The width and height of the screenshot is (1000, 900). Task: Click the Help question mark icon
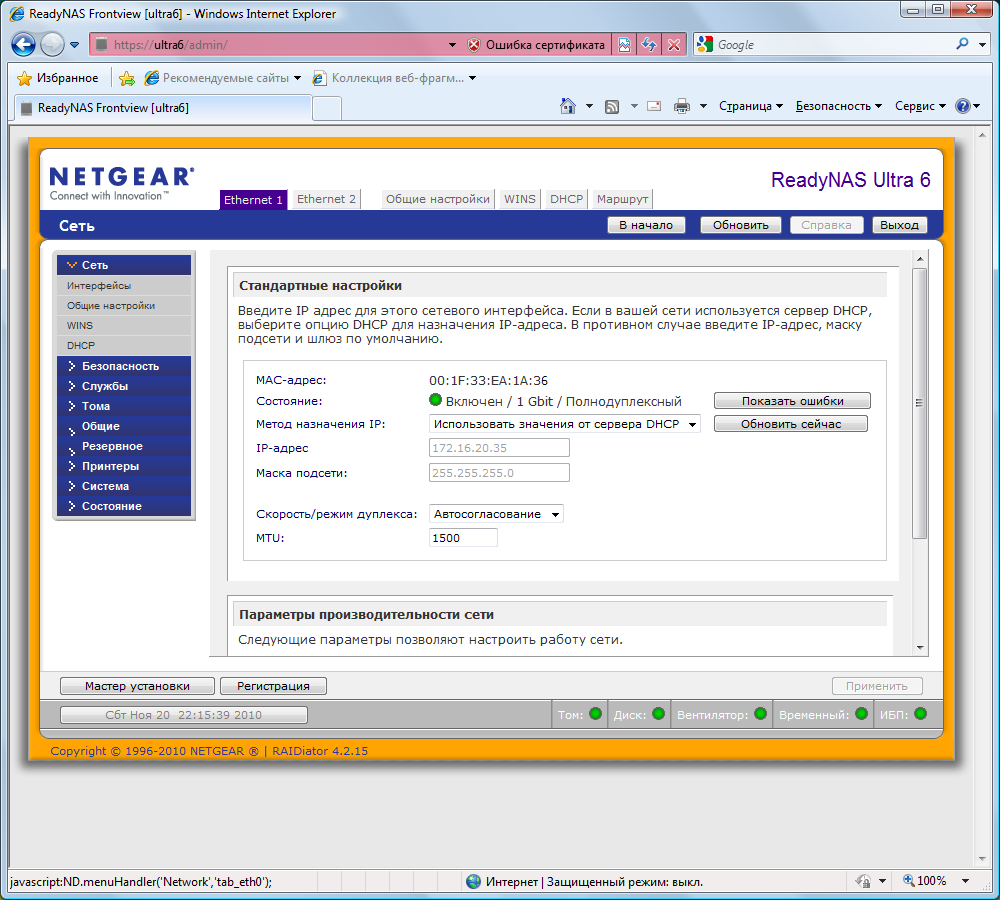point(962,106)
